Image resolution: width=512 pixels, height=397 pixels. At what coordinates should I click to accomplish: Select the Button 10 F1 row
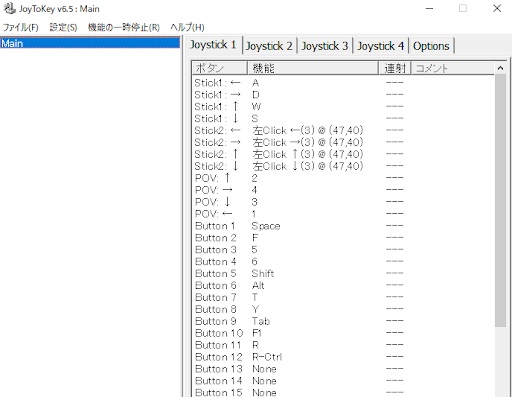pyautogui.click(x=343, y=333)
